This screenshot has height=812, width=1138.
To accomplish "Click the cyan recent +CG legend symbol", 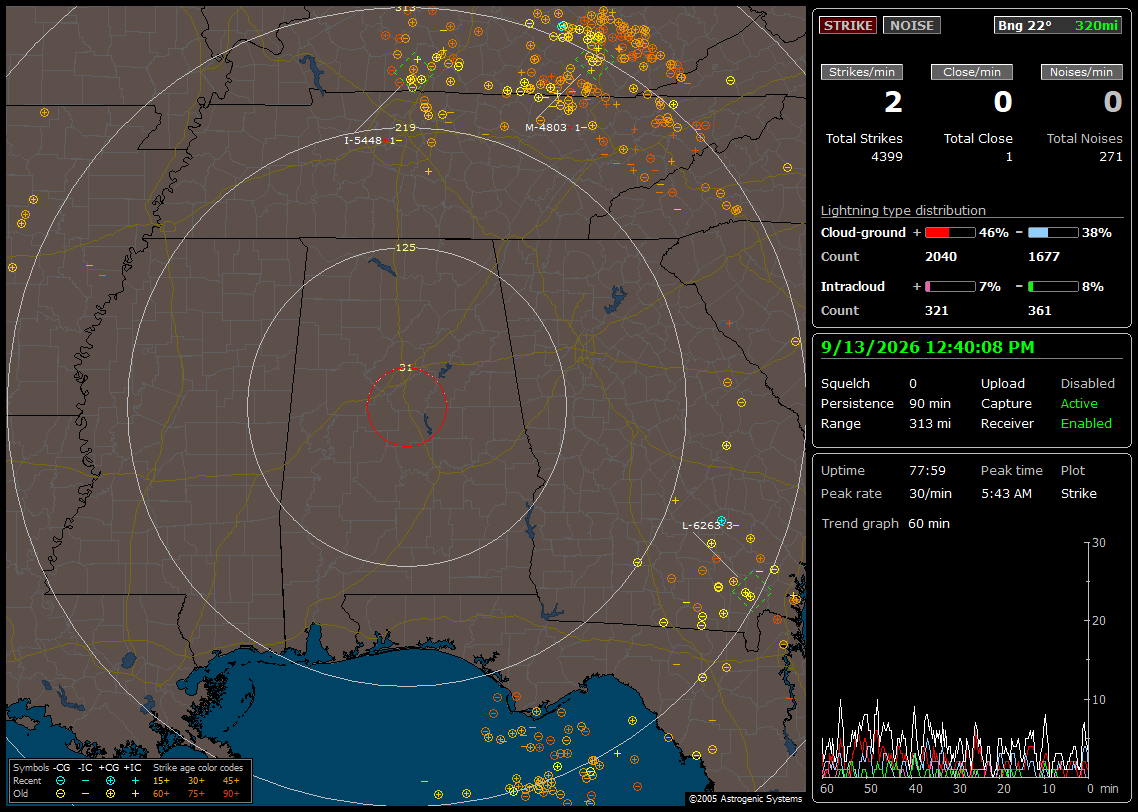I will [110, 781].
